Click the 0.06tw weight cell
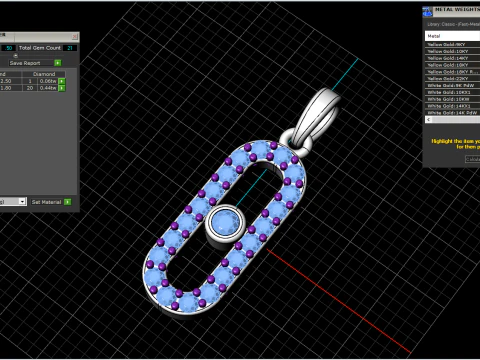Image resolution: width=480 pixels, height=360 pixels. [x=48, y=81]
